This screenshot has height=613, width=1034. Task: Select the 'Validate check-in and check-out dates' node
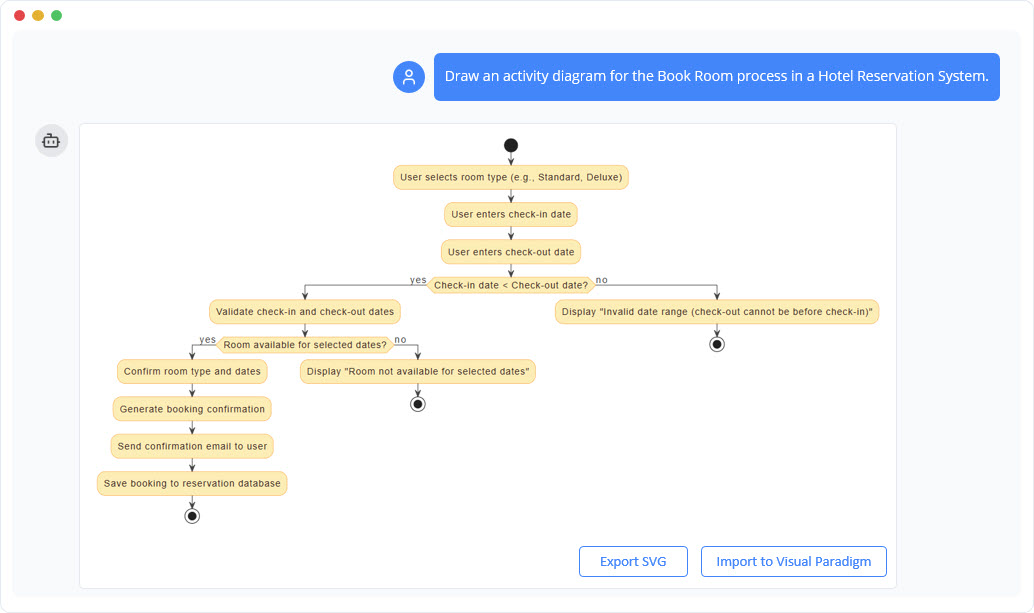coord(304,311)
